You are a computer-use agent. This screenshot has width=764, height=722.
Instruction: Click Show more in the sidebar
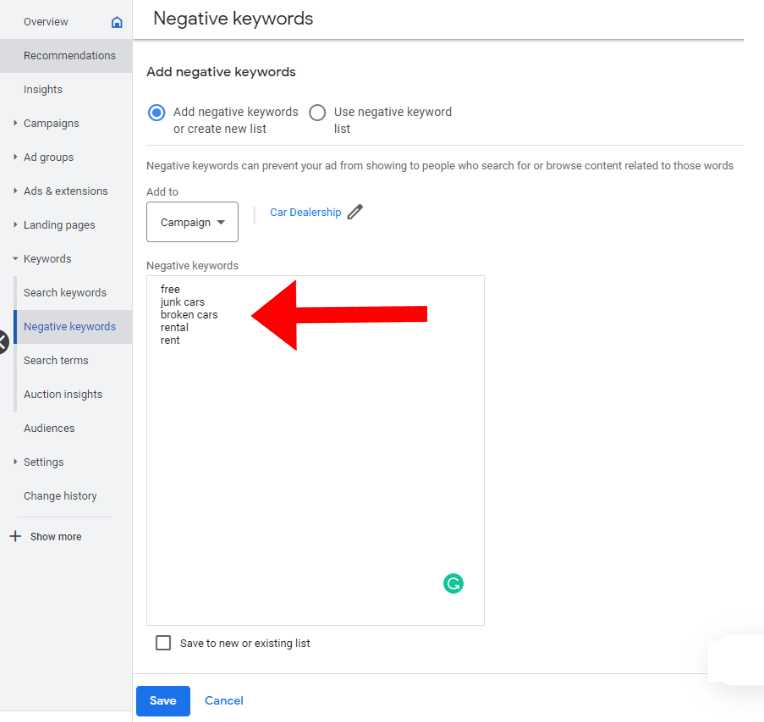point(56,536)
